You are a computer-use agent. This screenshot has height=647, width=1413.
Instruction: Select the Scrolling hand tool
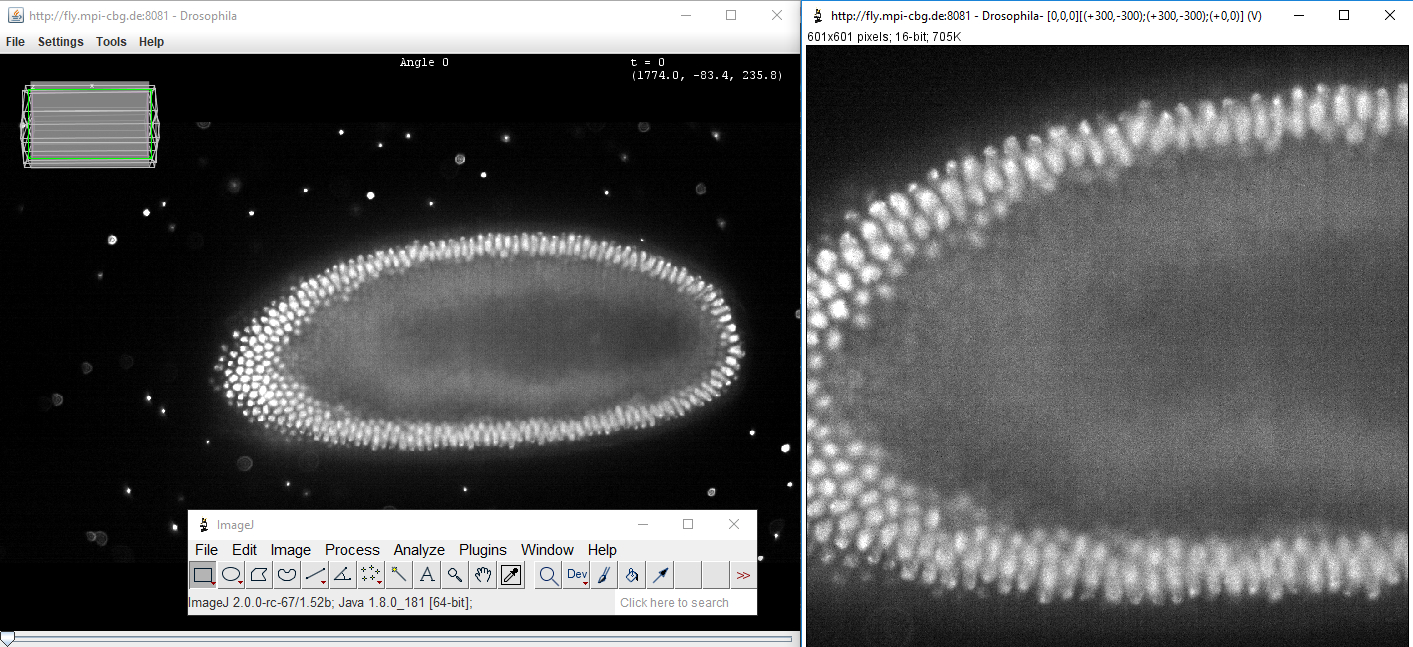(x=483, y=574)
